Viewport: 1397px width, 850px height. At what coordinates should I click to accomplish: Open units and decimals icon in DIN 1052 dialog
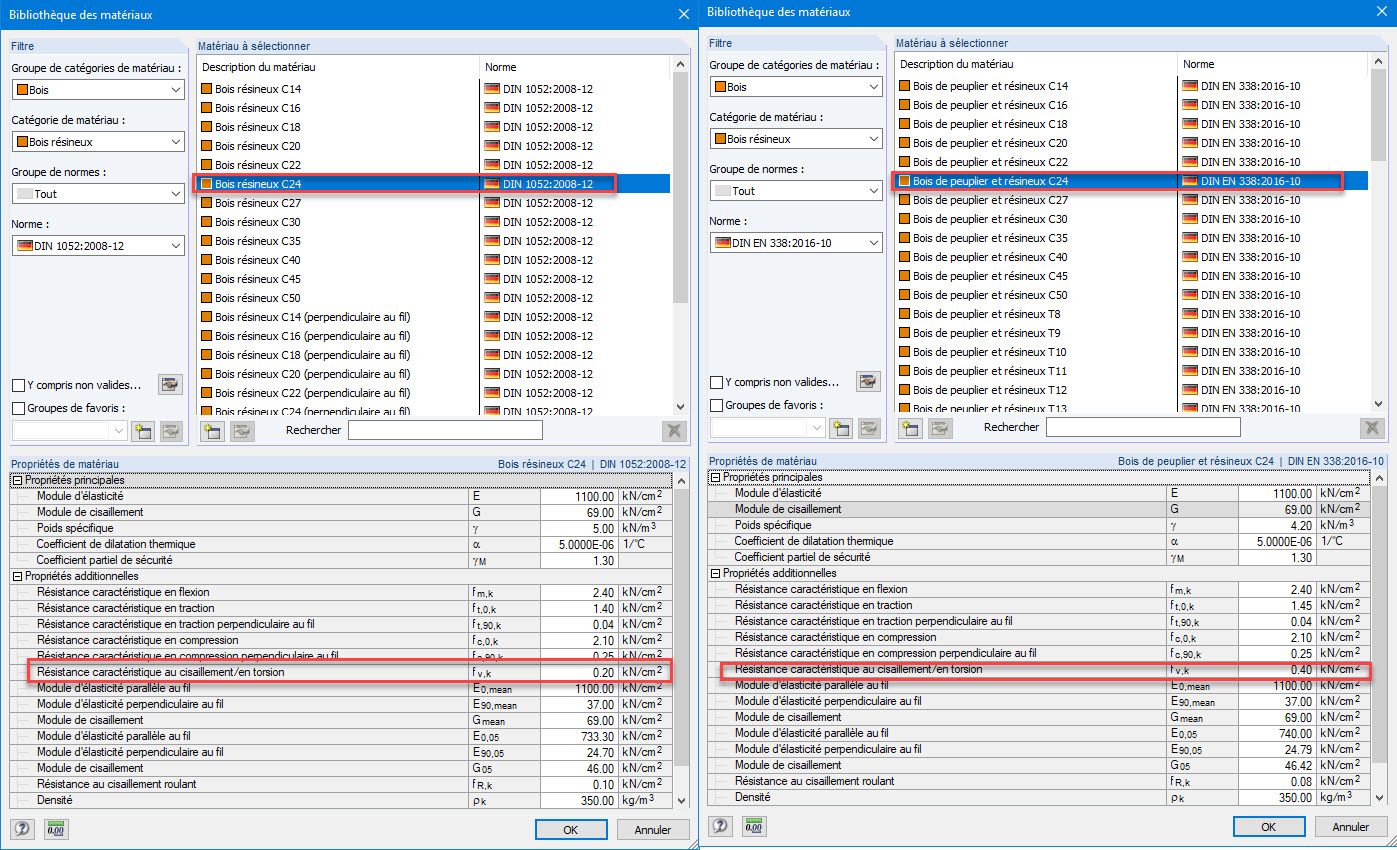tap(55, 829)
